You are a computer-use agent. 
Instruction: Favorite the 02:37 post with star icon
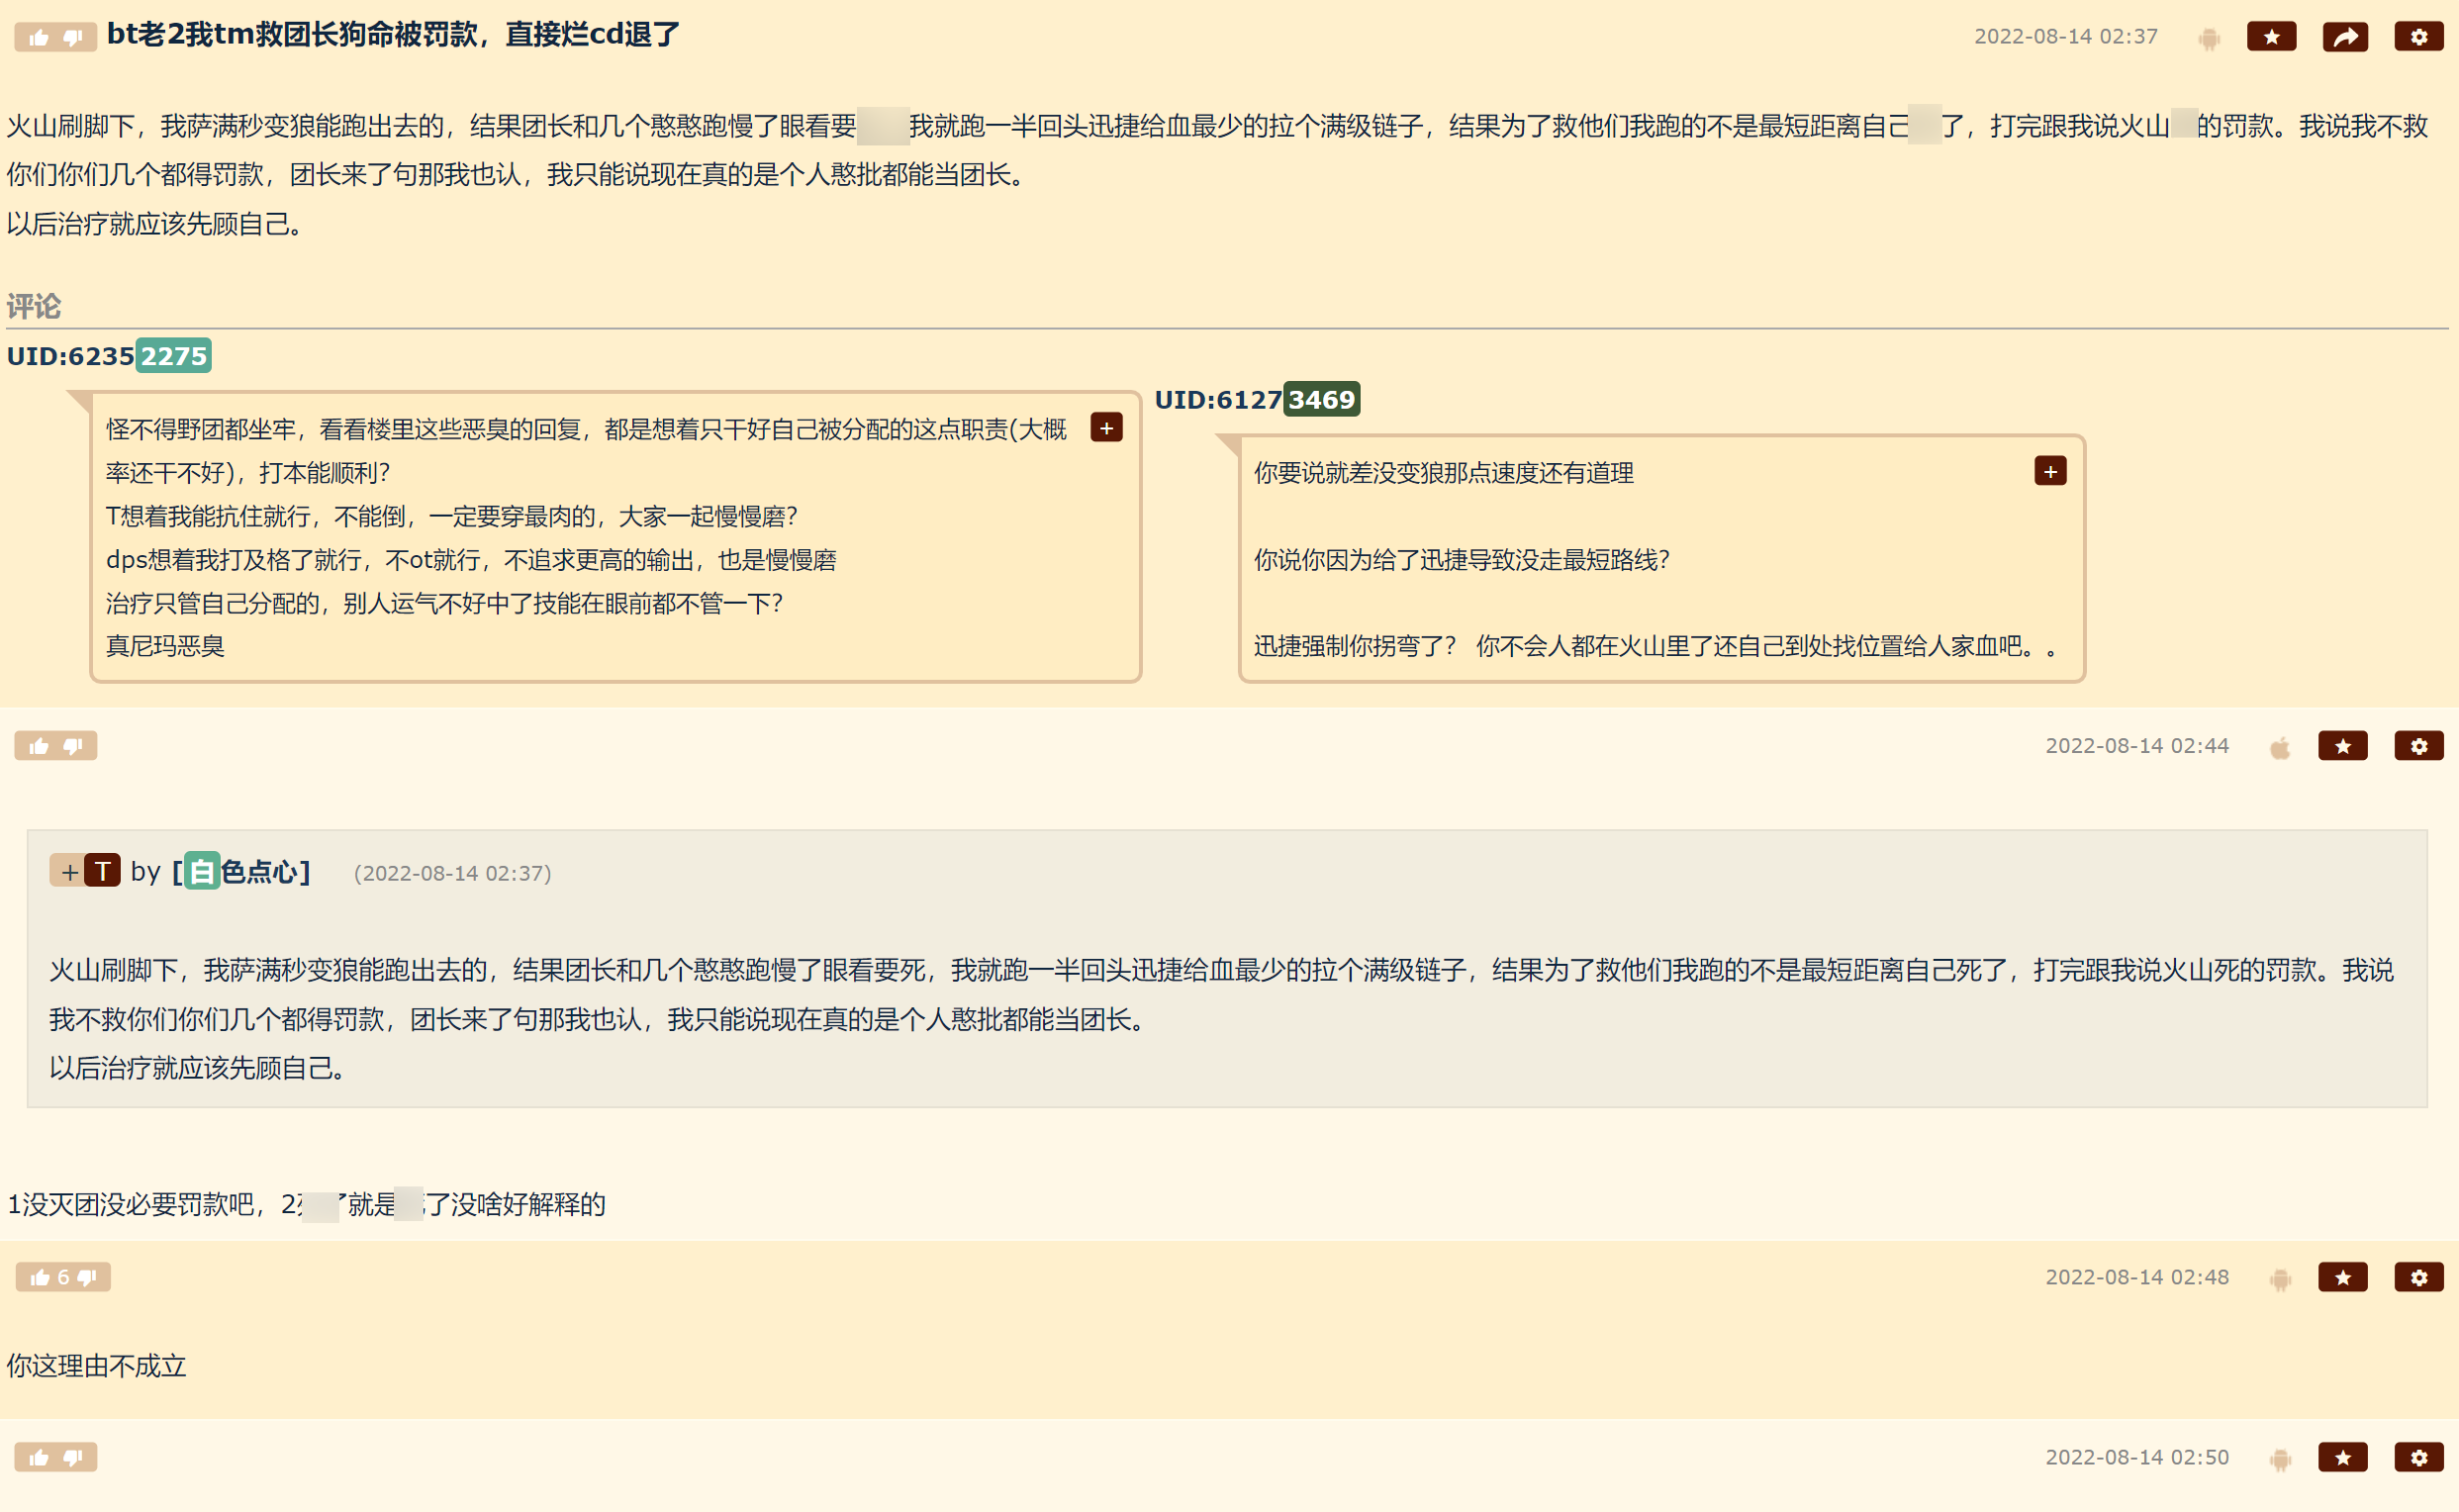[x=2271, y=37]
